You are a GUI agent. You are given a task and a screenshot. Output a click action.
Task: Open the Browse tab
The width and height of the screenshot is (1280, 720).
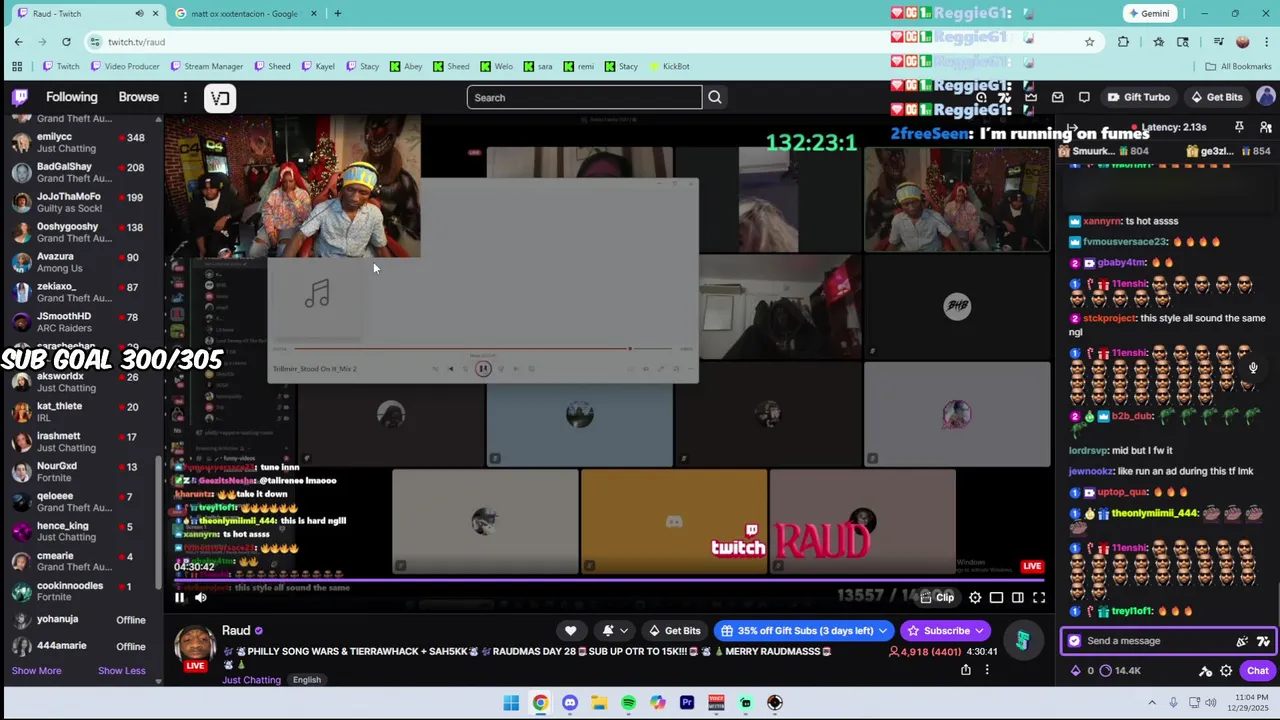tap(139, 97)
